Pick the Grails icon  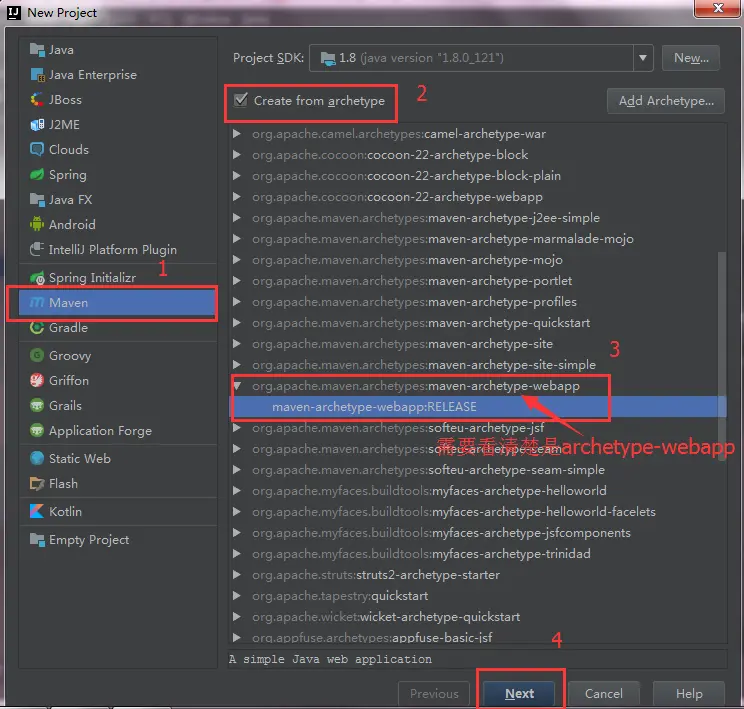[x=37, y=405]
